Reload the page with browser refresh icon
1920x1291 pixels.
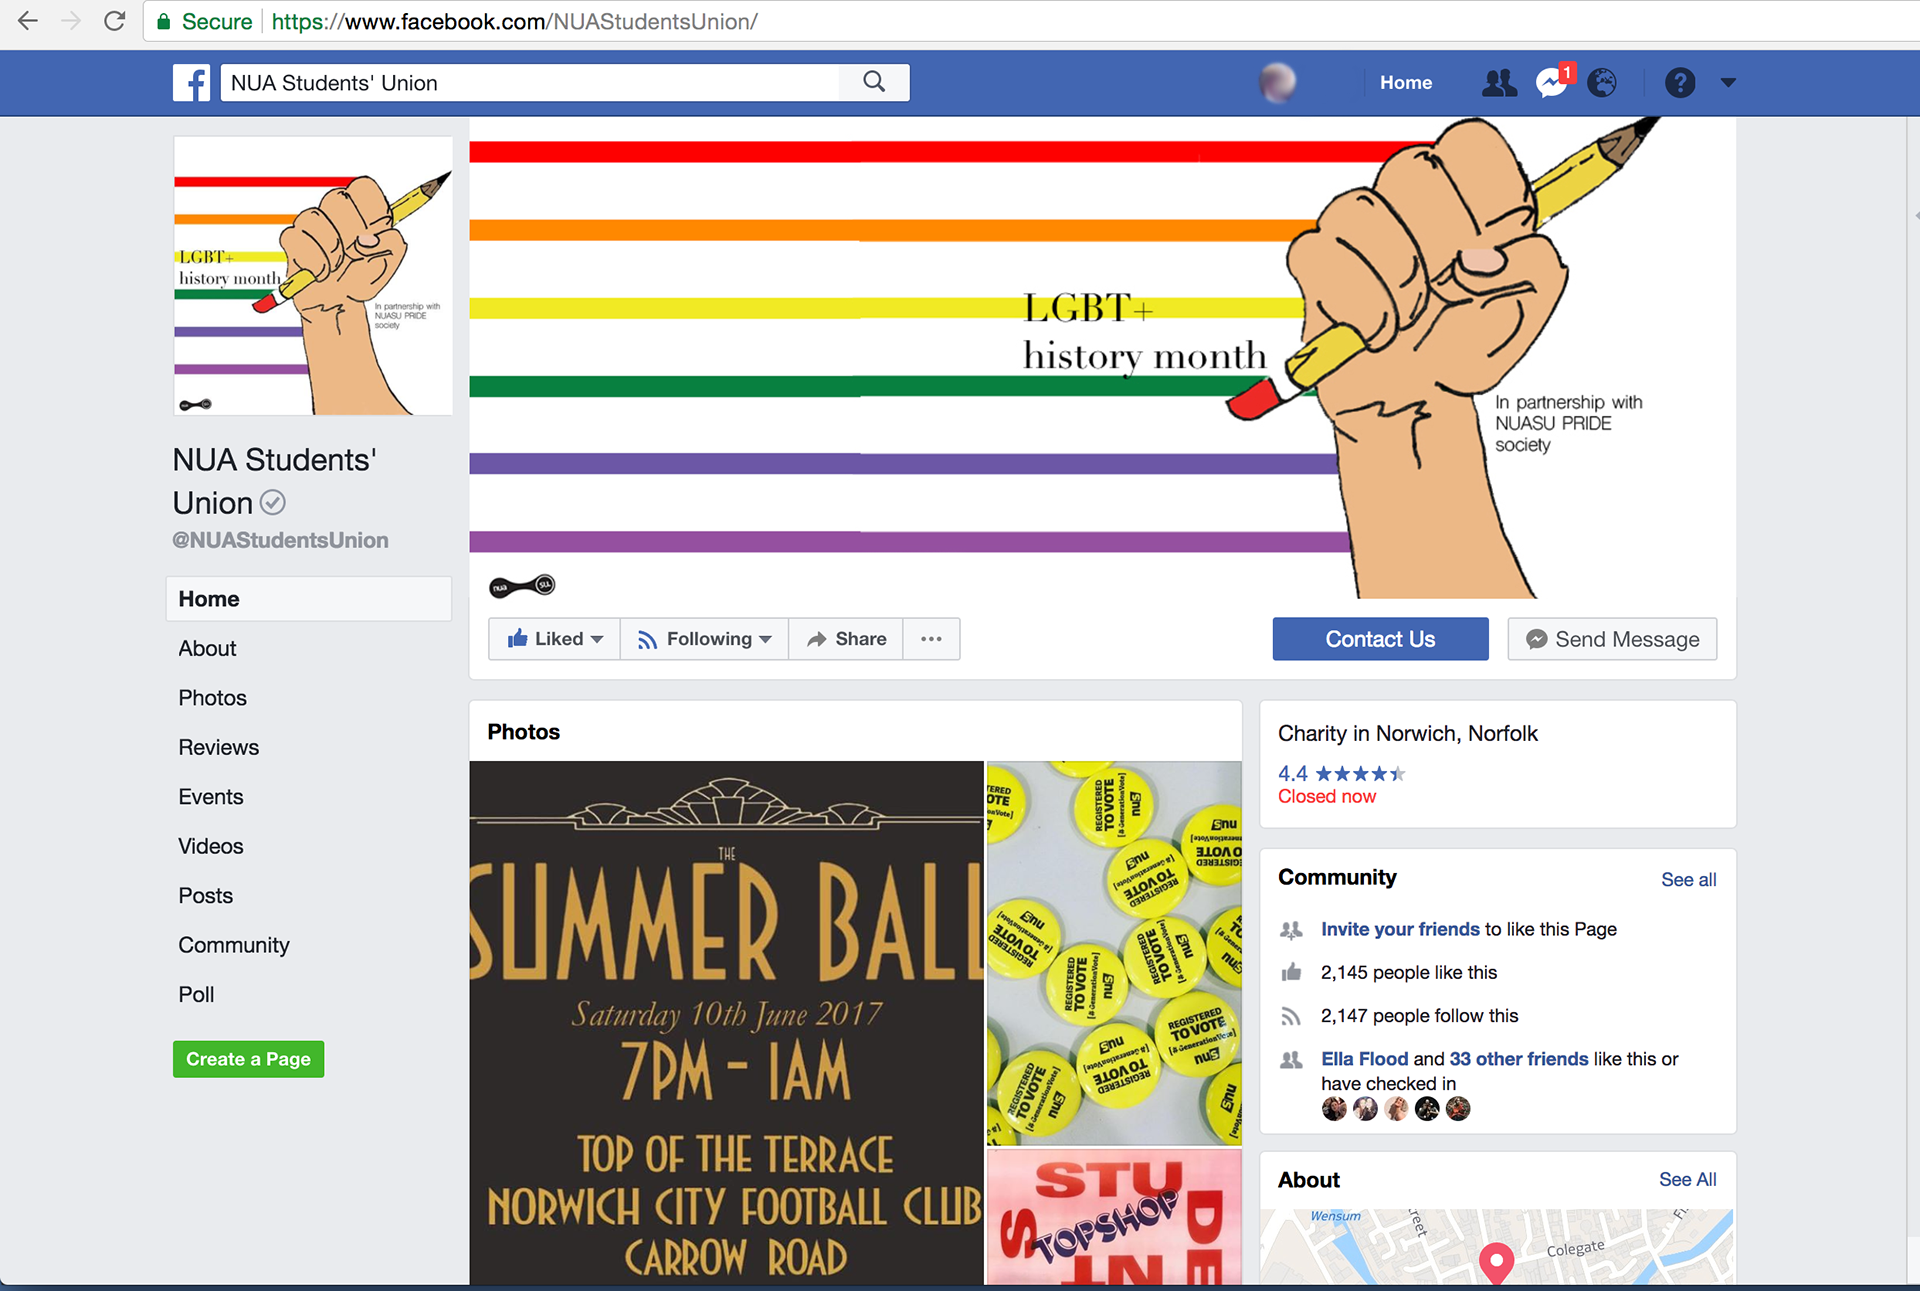tap(115, 21)
